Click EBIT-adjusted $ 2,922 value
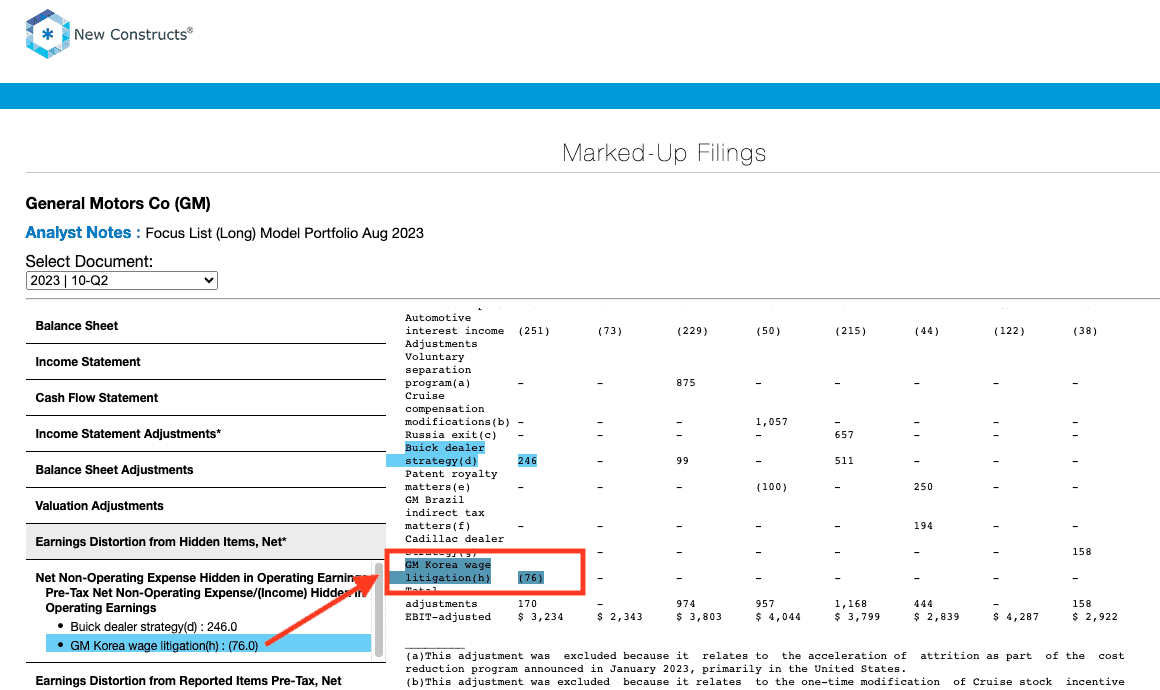This screenshot has width=1160, height=690. pos(1094,617)
